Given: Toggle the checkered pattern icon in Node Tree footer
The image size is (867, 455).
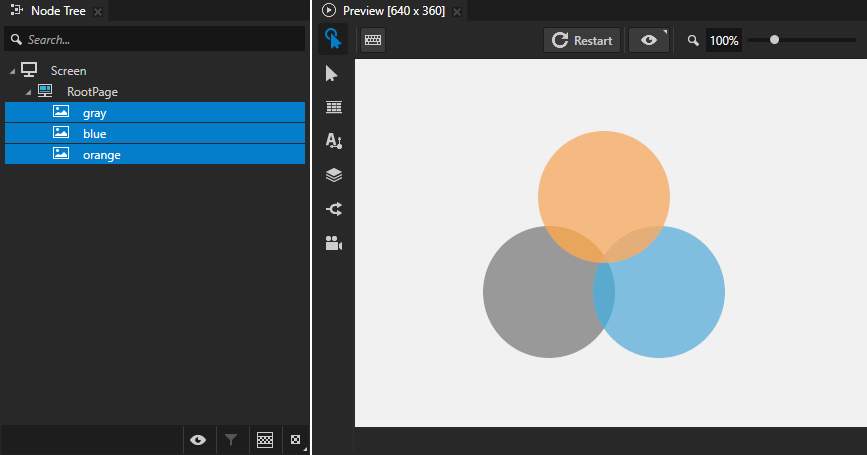Looking at the screenshot, I should (265, 439).
